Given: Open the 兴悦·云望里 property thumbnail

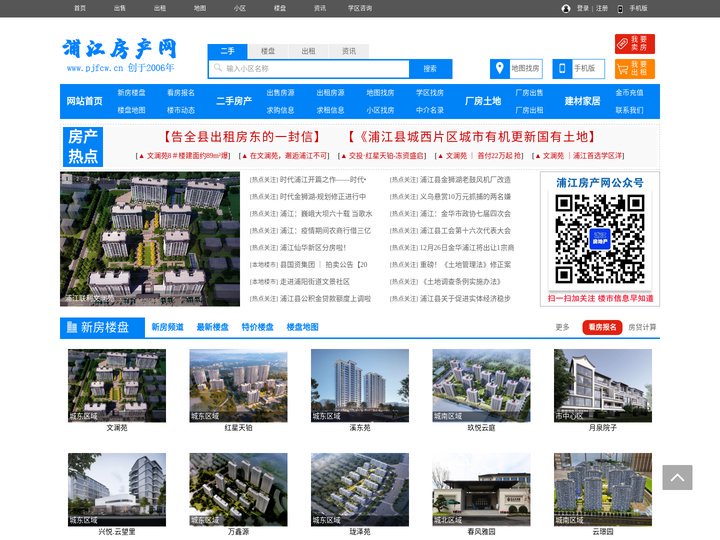Looking at the screenshot, I should coord(117,489).
